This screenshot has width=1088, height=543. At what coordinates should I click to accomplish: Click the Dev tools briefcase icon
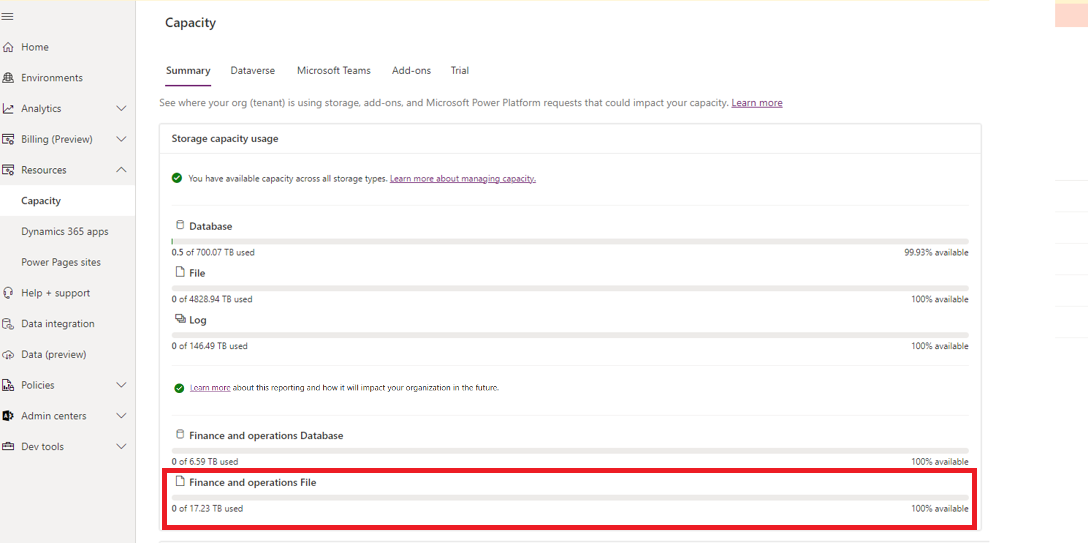coord(8,447)
